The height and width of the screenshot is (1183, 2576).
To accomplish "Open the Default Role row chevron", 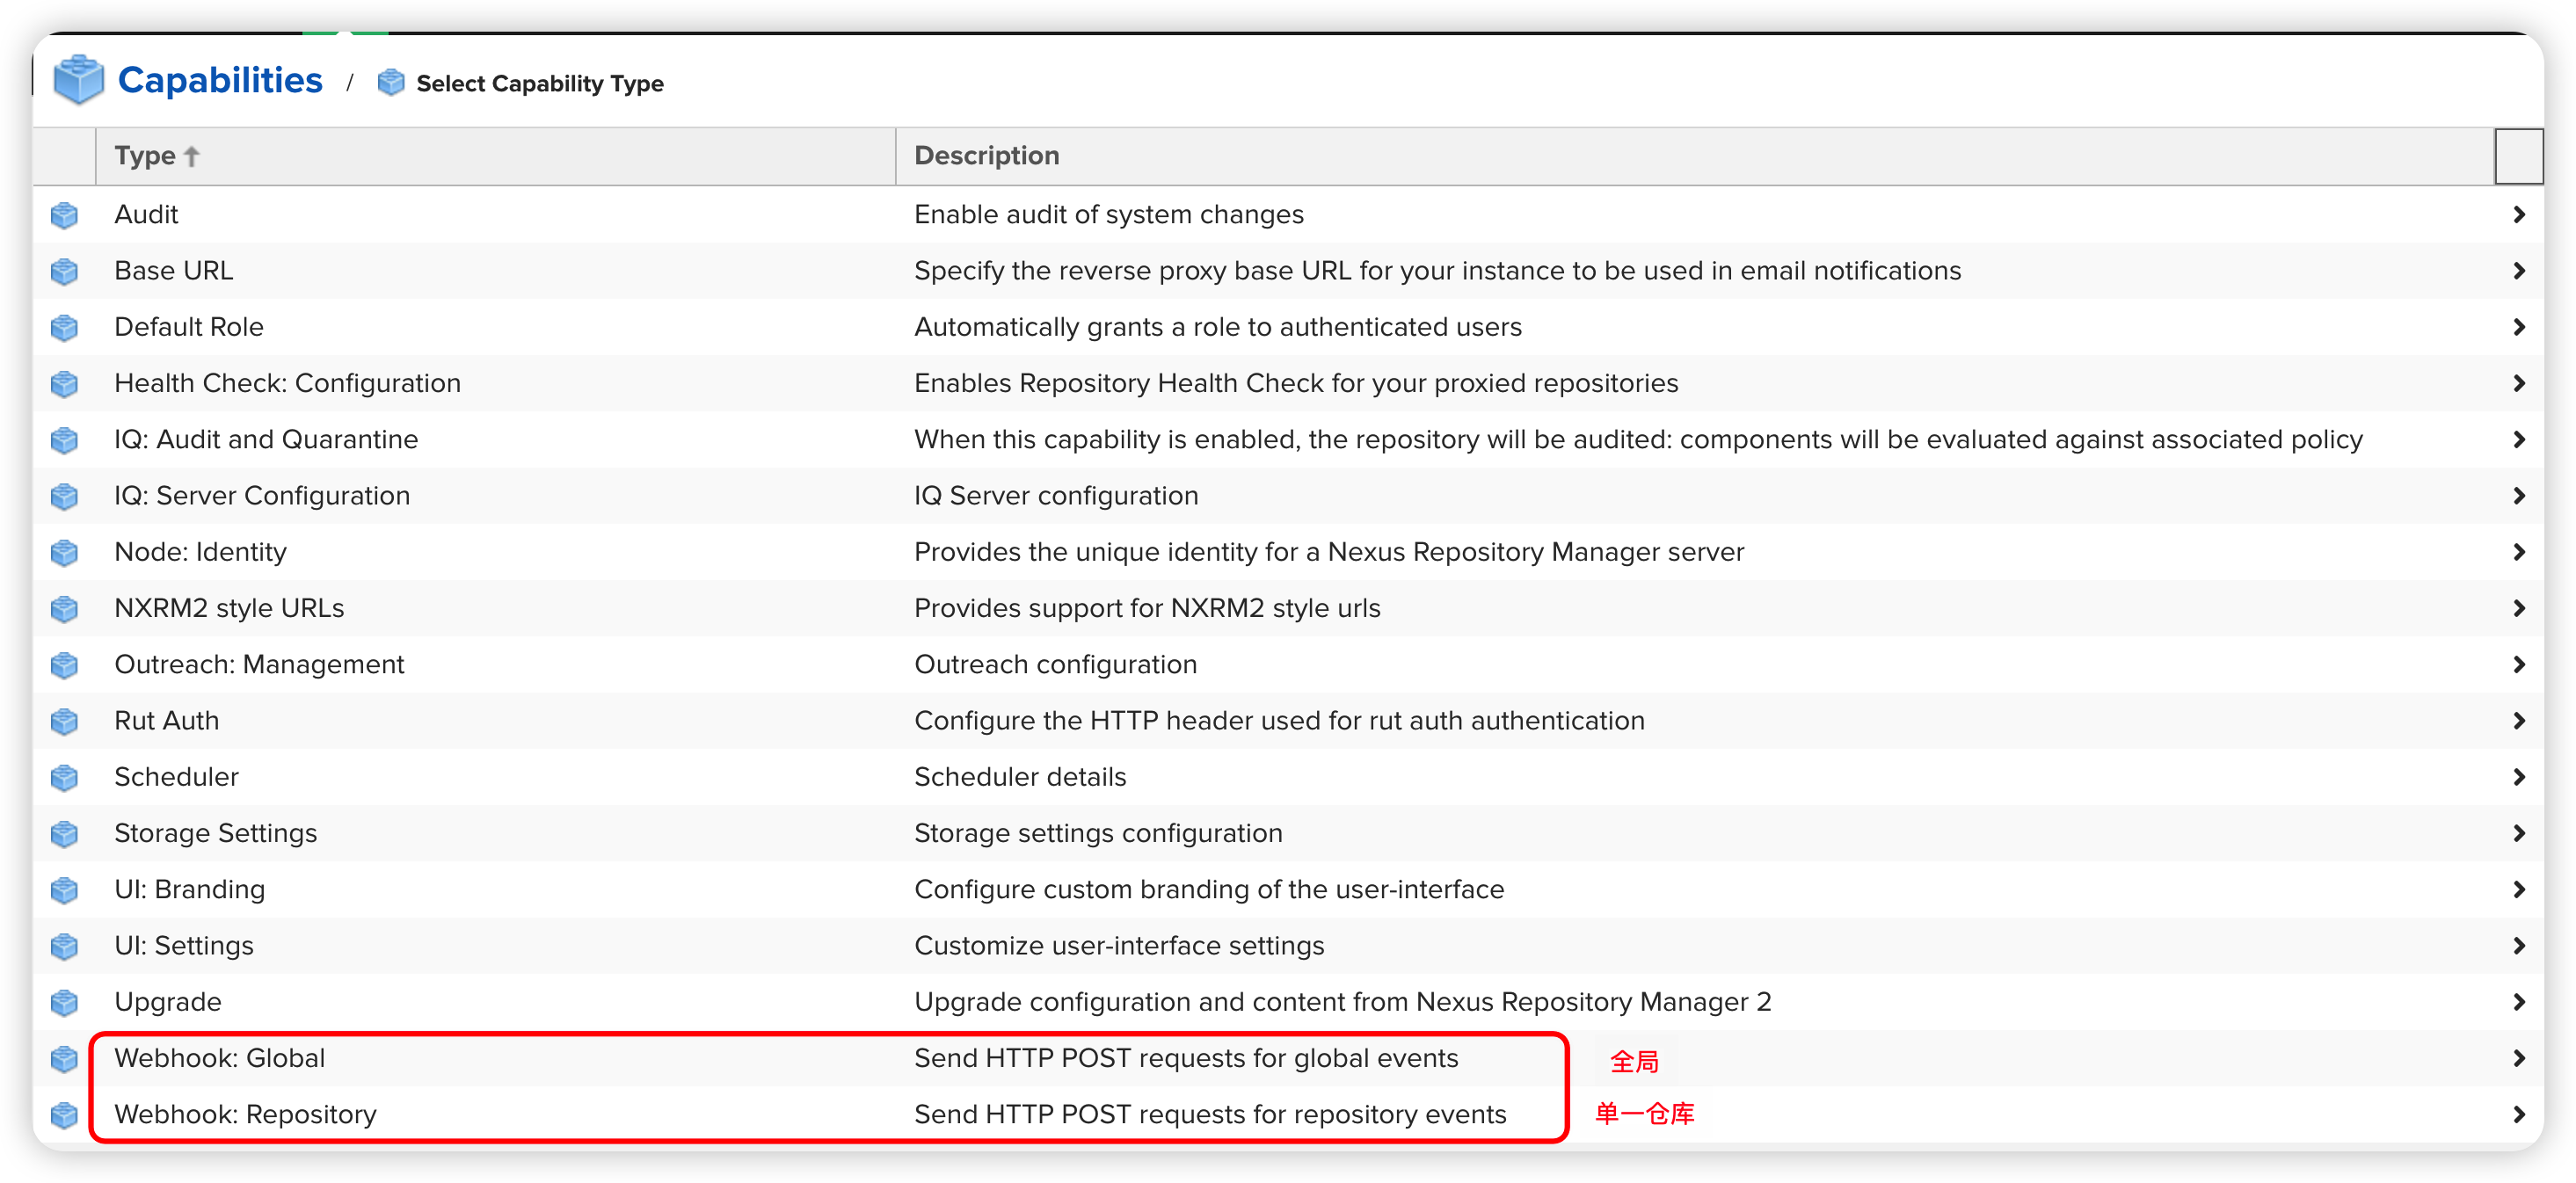I will pyautogui.click(x=2518, y=327).
